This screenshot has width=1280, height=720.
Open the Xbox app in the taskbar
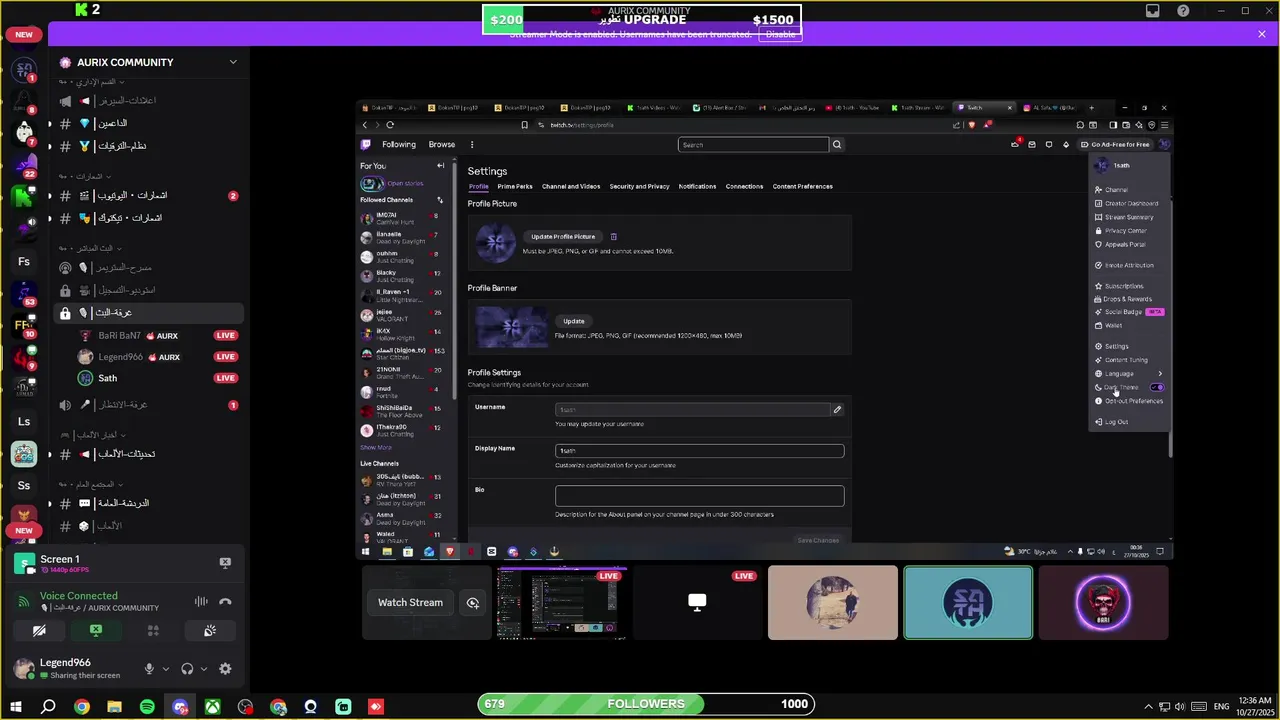pyautogui.click(x=213, y=706)
